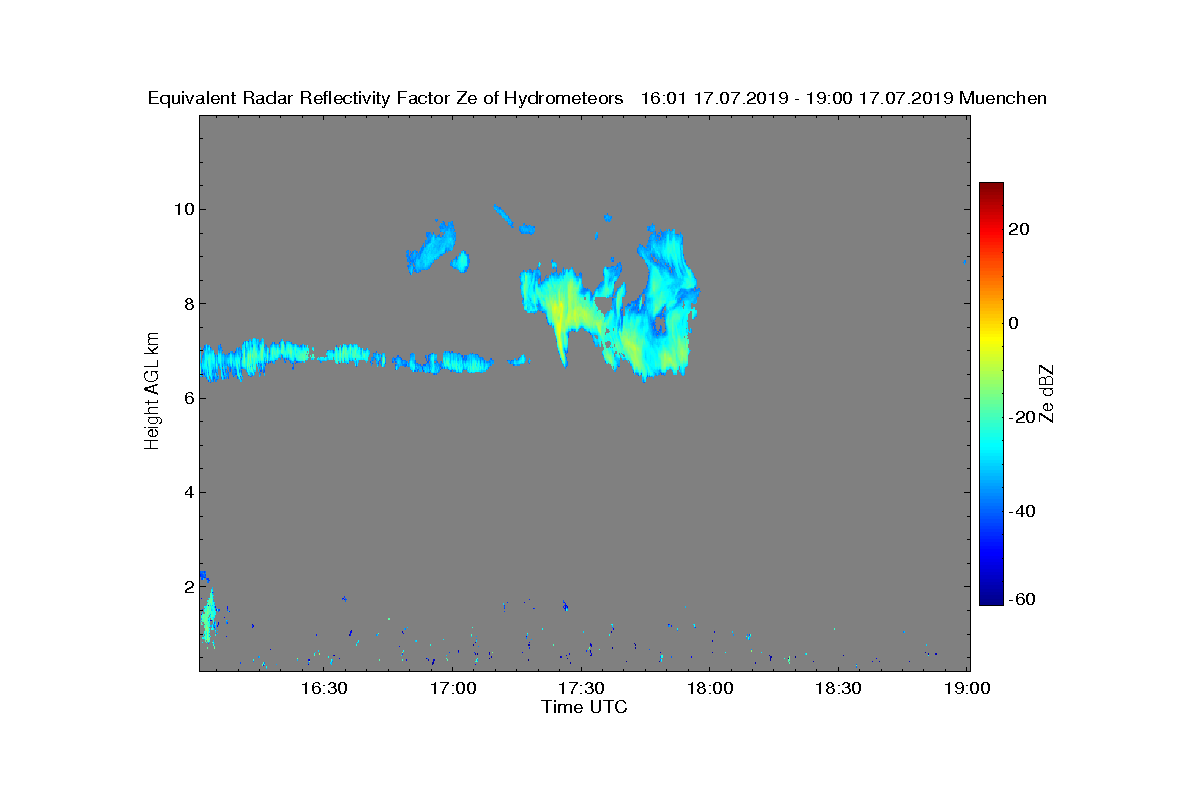Click the plot title 'Equivalent Radar Reflectivity Factor Ze of Hydrometeors'
1200x800 pixels.
pos(385,98)
